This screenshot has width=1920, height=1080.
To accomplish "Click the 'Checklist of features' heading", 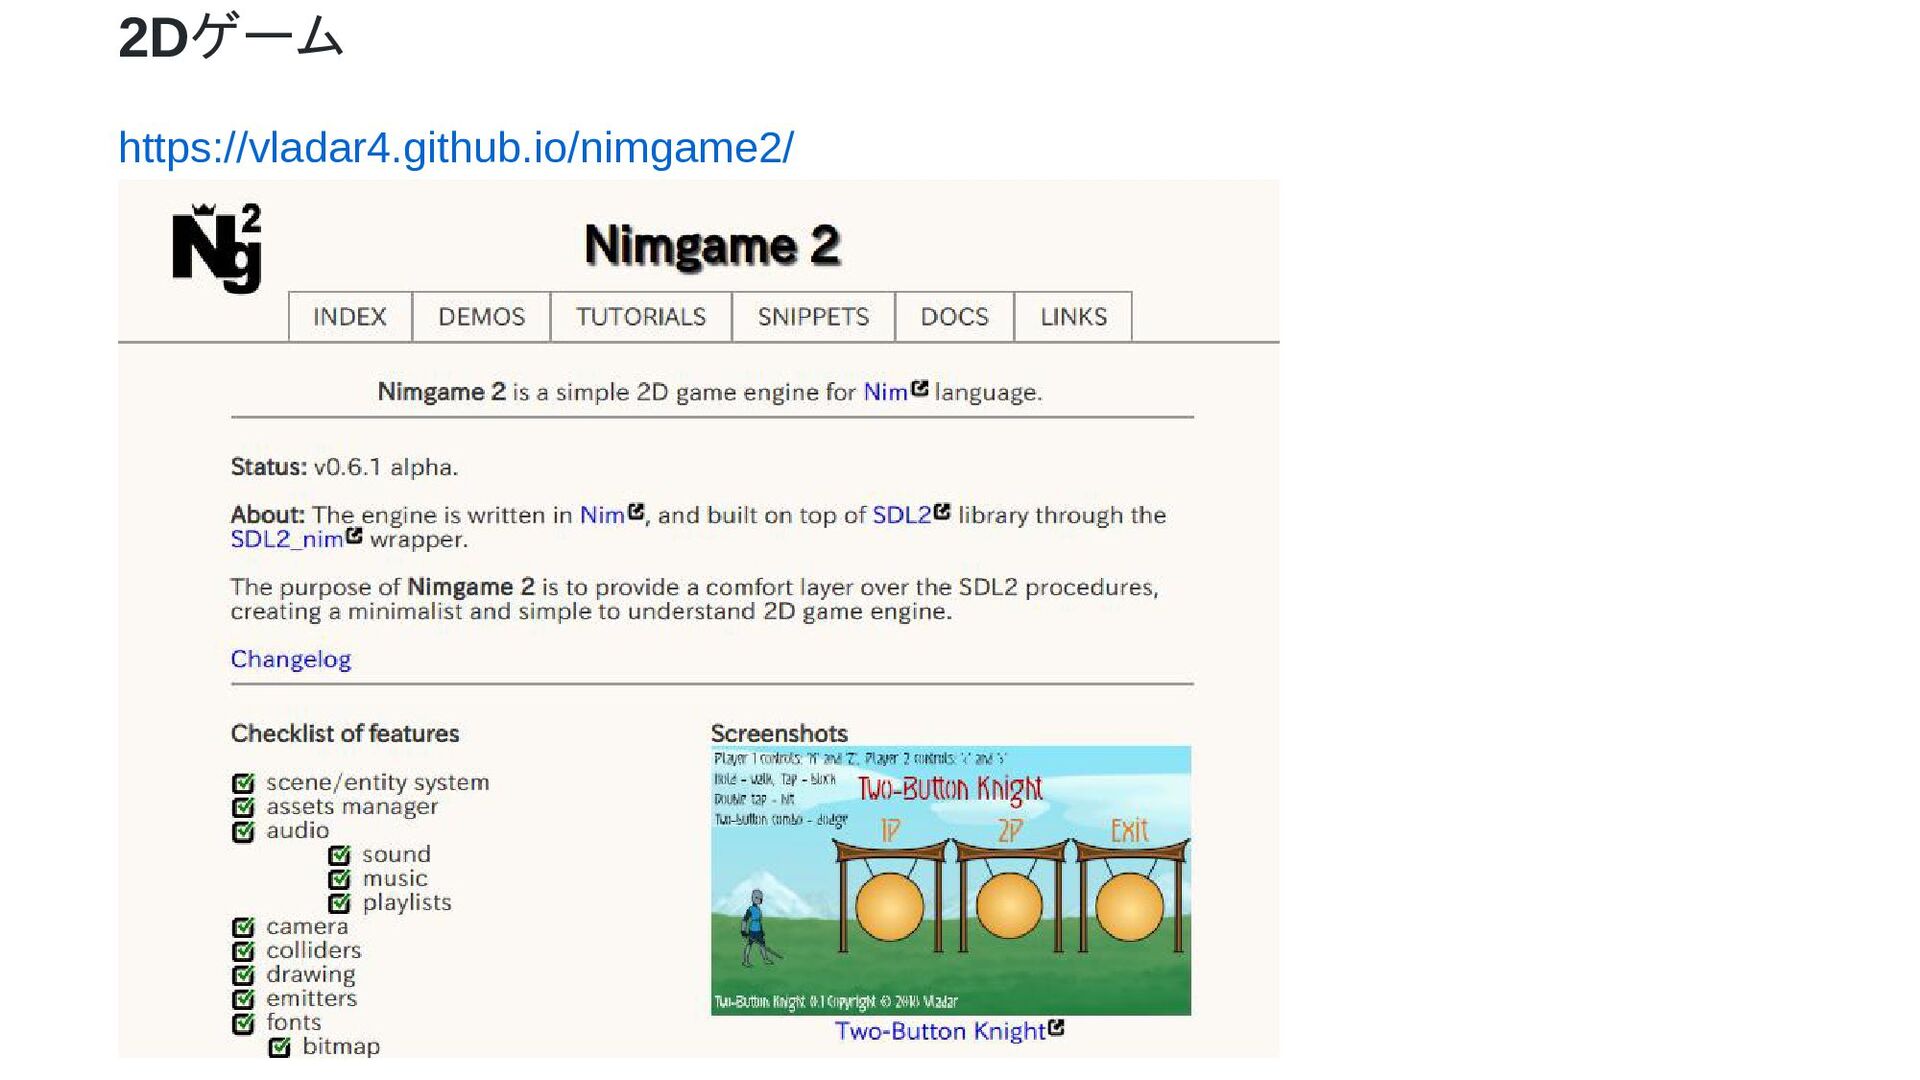I will click(x=345, y=733).
